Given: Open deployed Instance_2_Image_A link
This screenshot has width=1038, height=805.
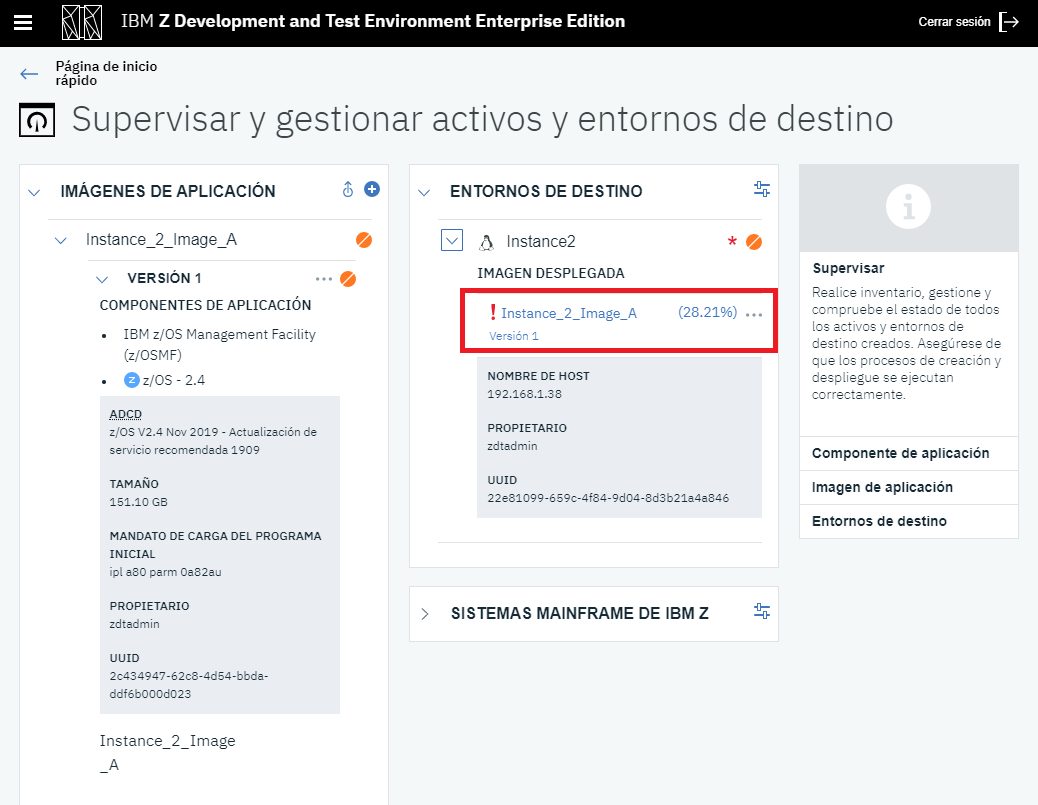Looking at the screenshot, I should (x=569, y=313).
